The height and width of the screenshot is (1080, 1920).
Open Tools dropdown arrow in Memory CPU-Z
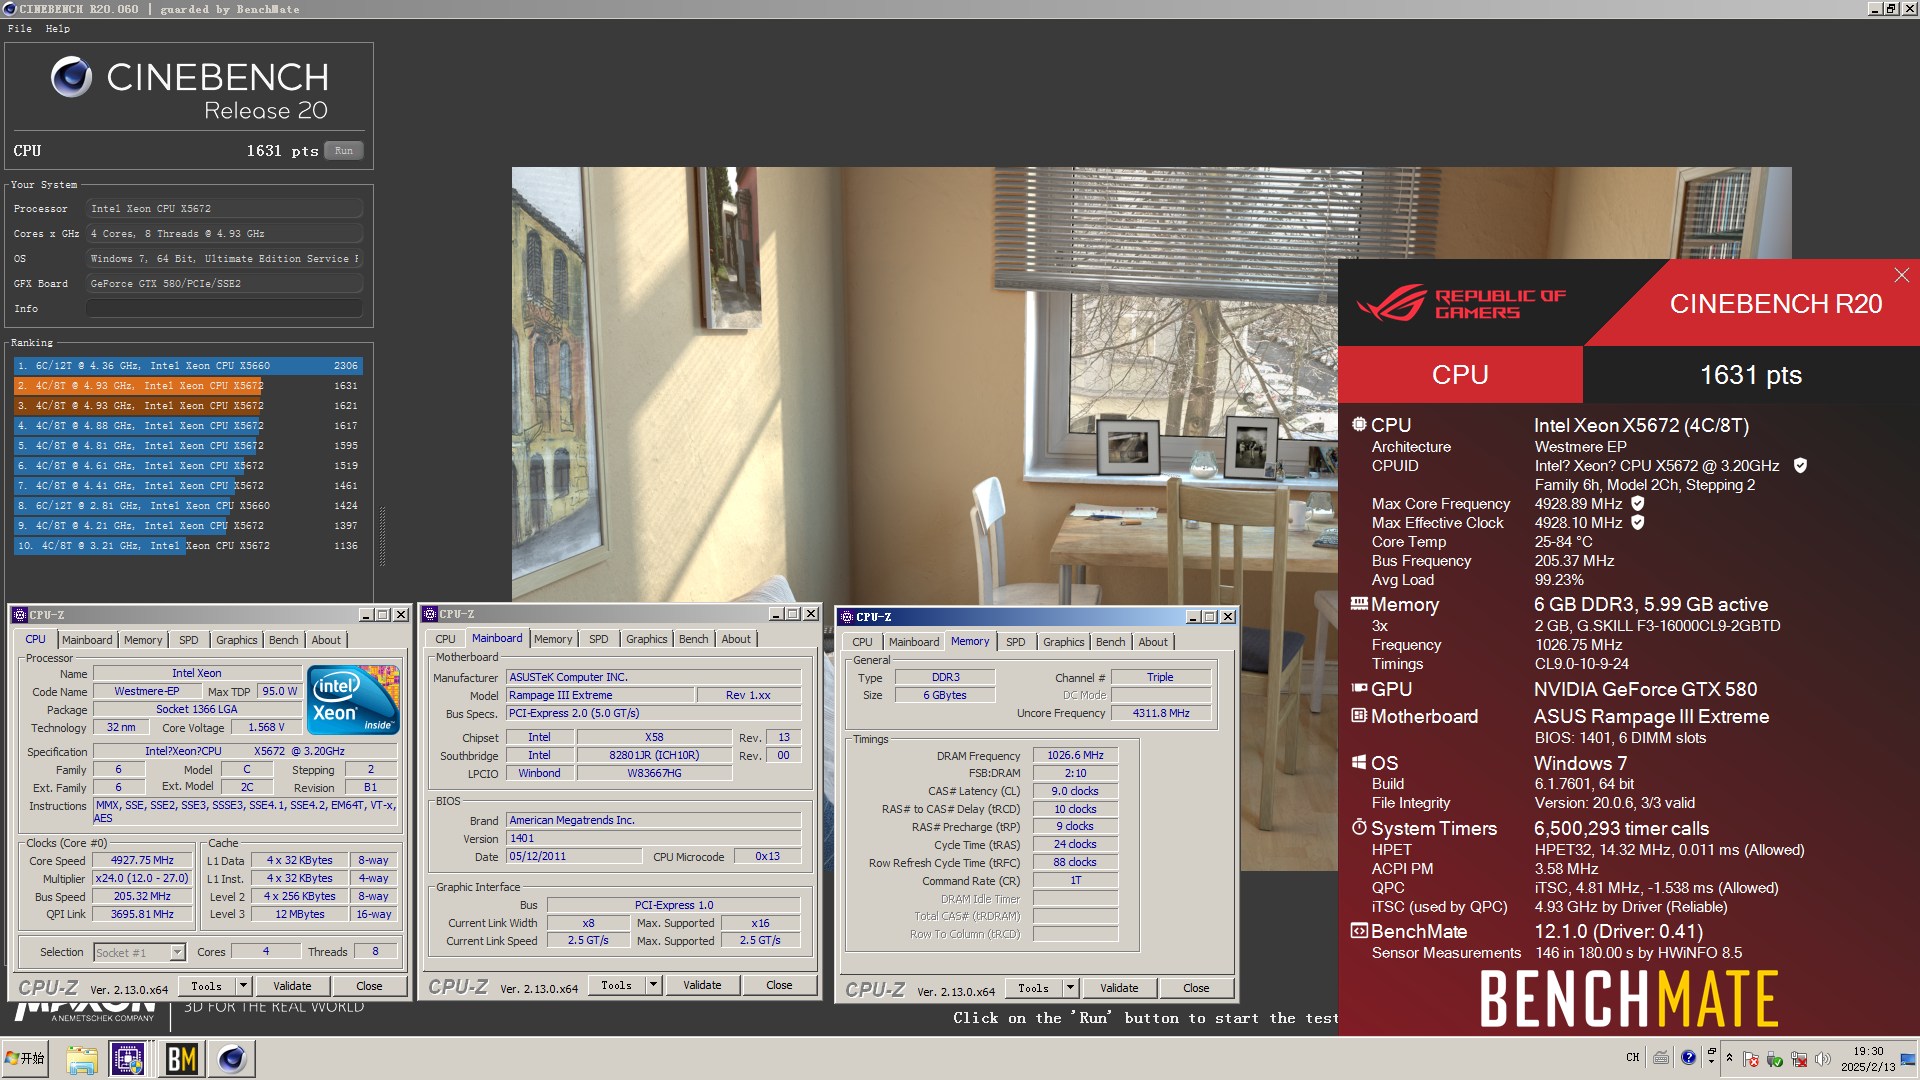click(x=1070, y=988)
